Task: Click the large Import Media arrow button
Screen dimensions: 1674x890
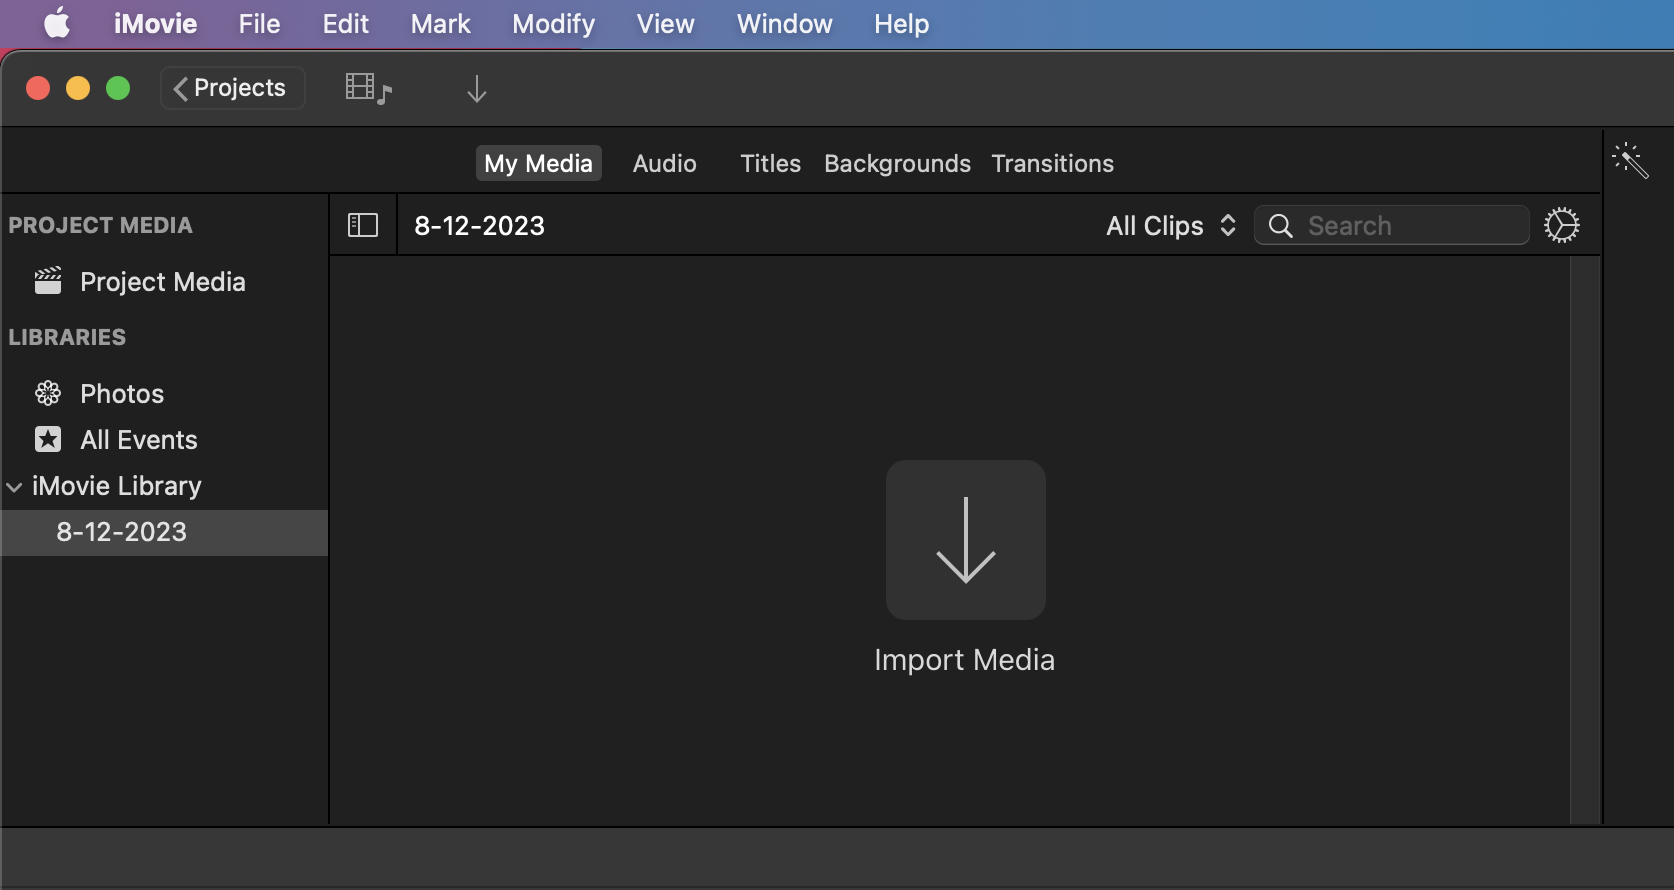Action: [965, 540]
